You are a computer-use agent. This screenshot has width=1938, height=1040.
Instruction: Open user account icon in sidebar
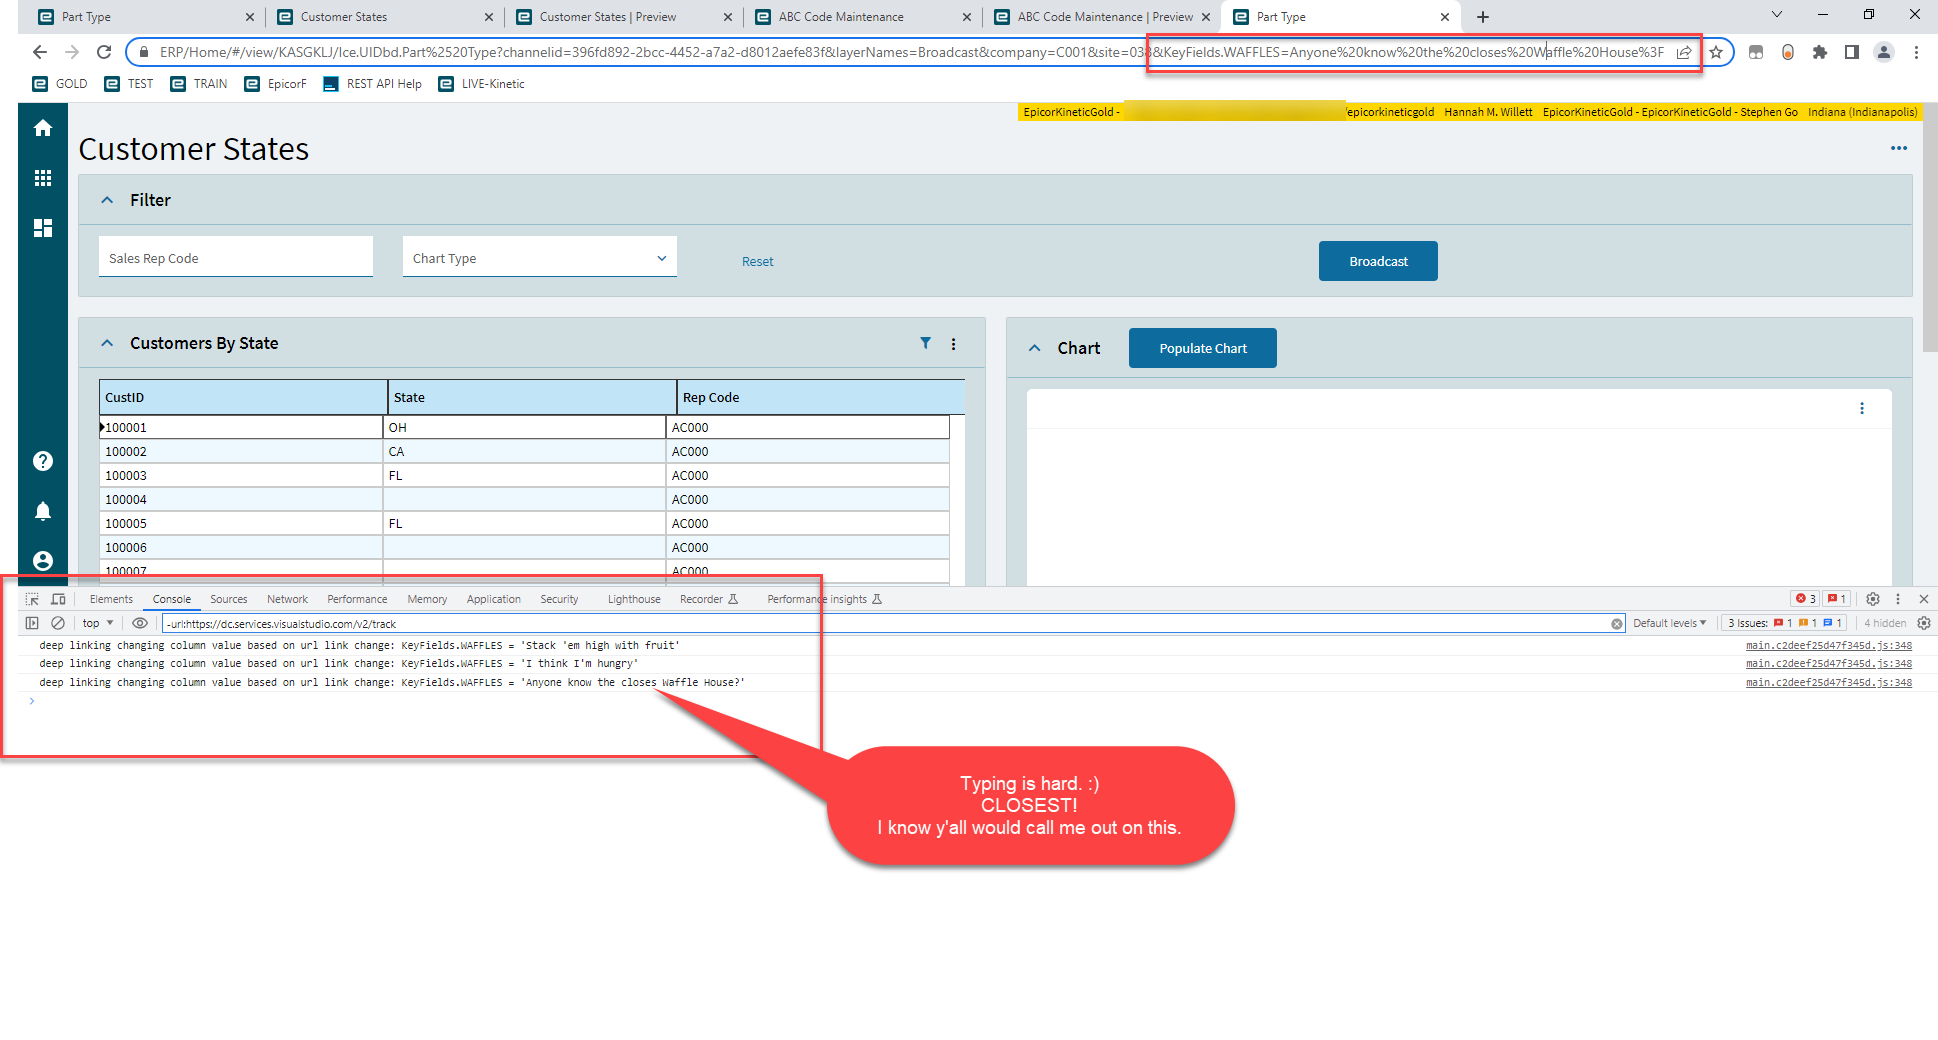[x=43, y=561]
